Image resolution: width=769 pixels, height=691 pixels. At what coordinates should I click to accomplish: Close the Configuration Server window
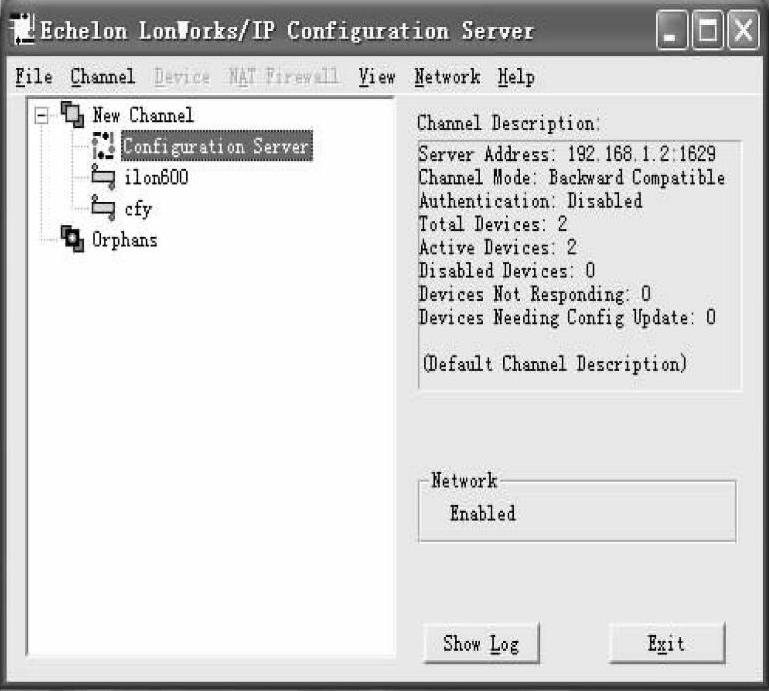click(x=743, y=30)
